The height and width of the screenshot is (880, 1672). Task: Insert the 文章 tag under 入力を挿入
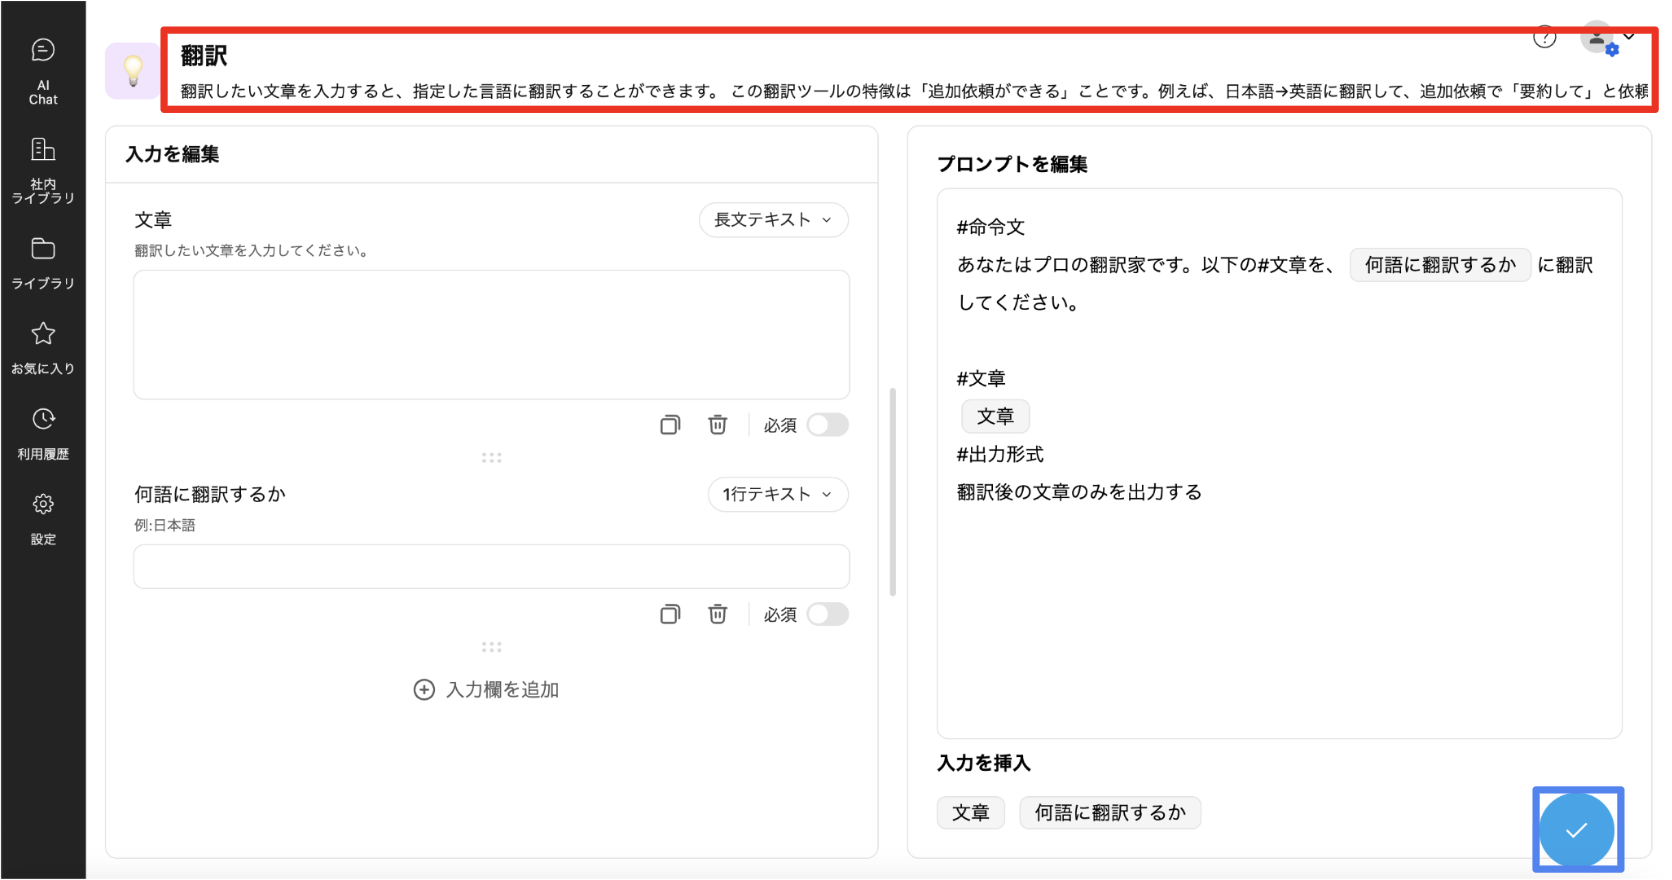point(970,813)
